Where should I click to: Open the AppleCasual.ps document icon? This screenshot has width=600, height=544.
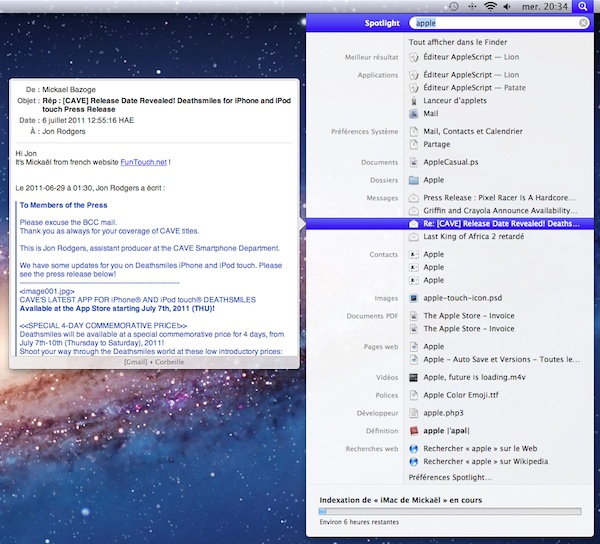point(414,162)
